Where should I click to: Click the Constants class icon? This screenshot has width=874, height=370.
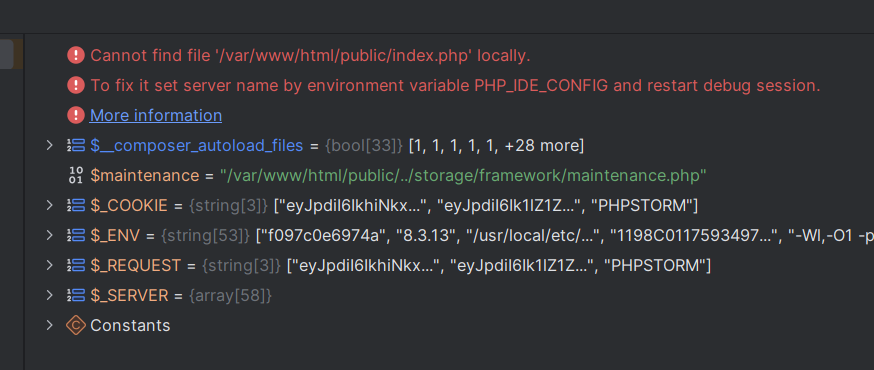pos(75,325)
